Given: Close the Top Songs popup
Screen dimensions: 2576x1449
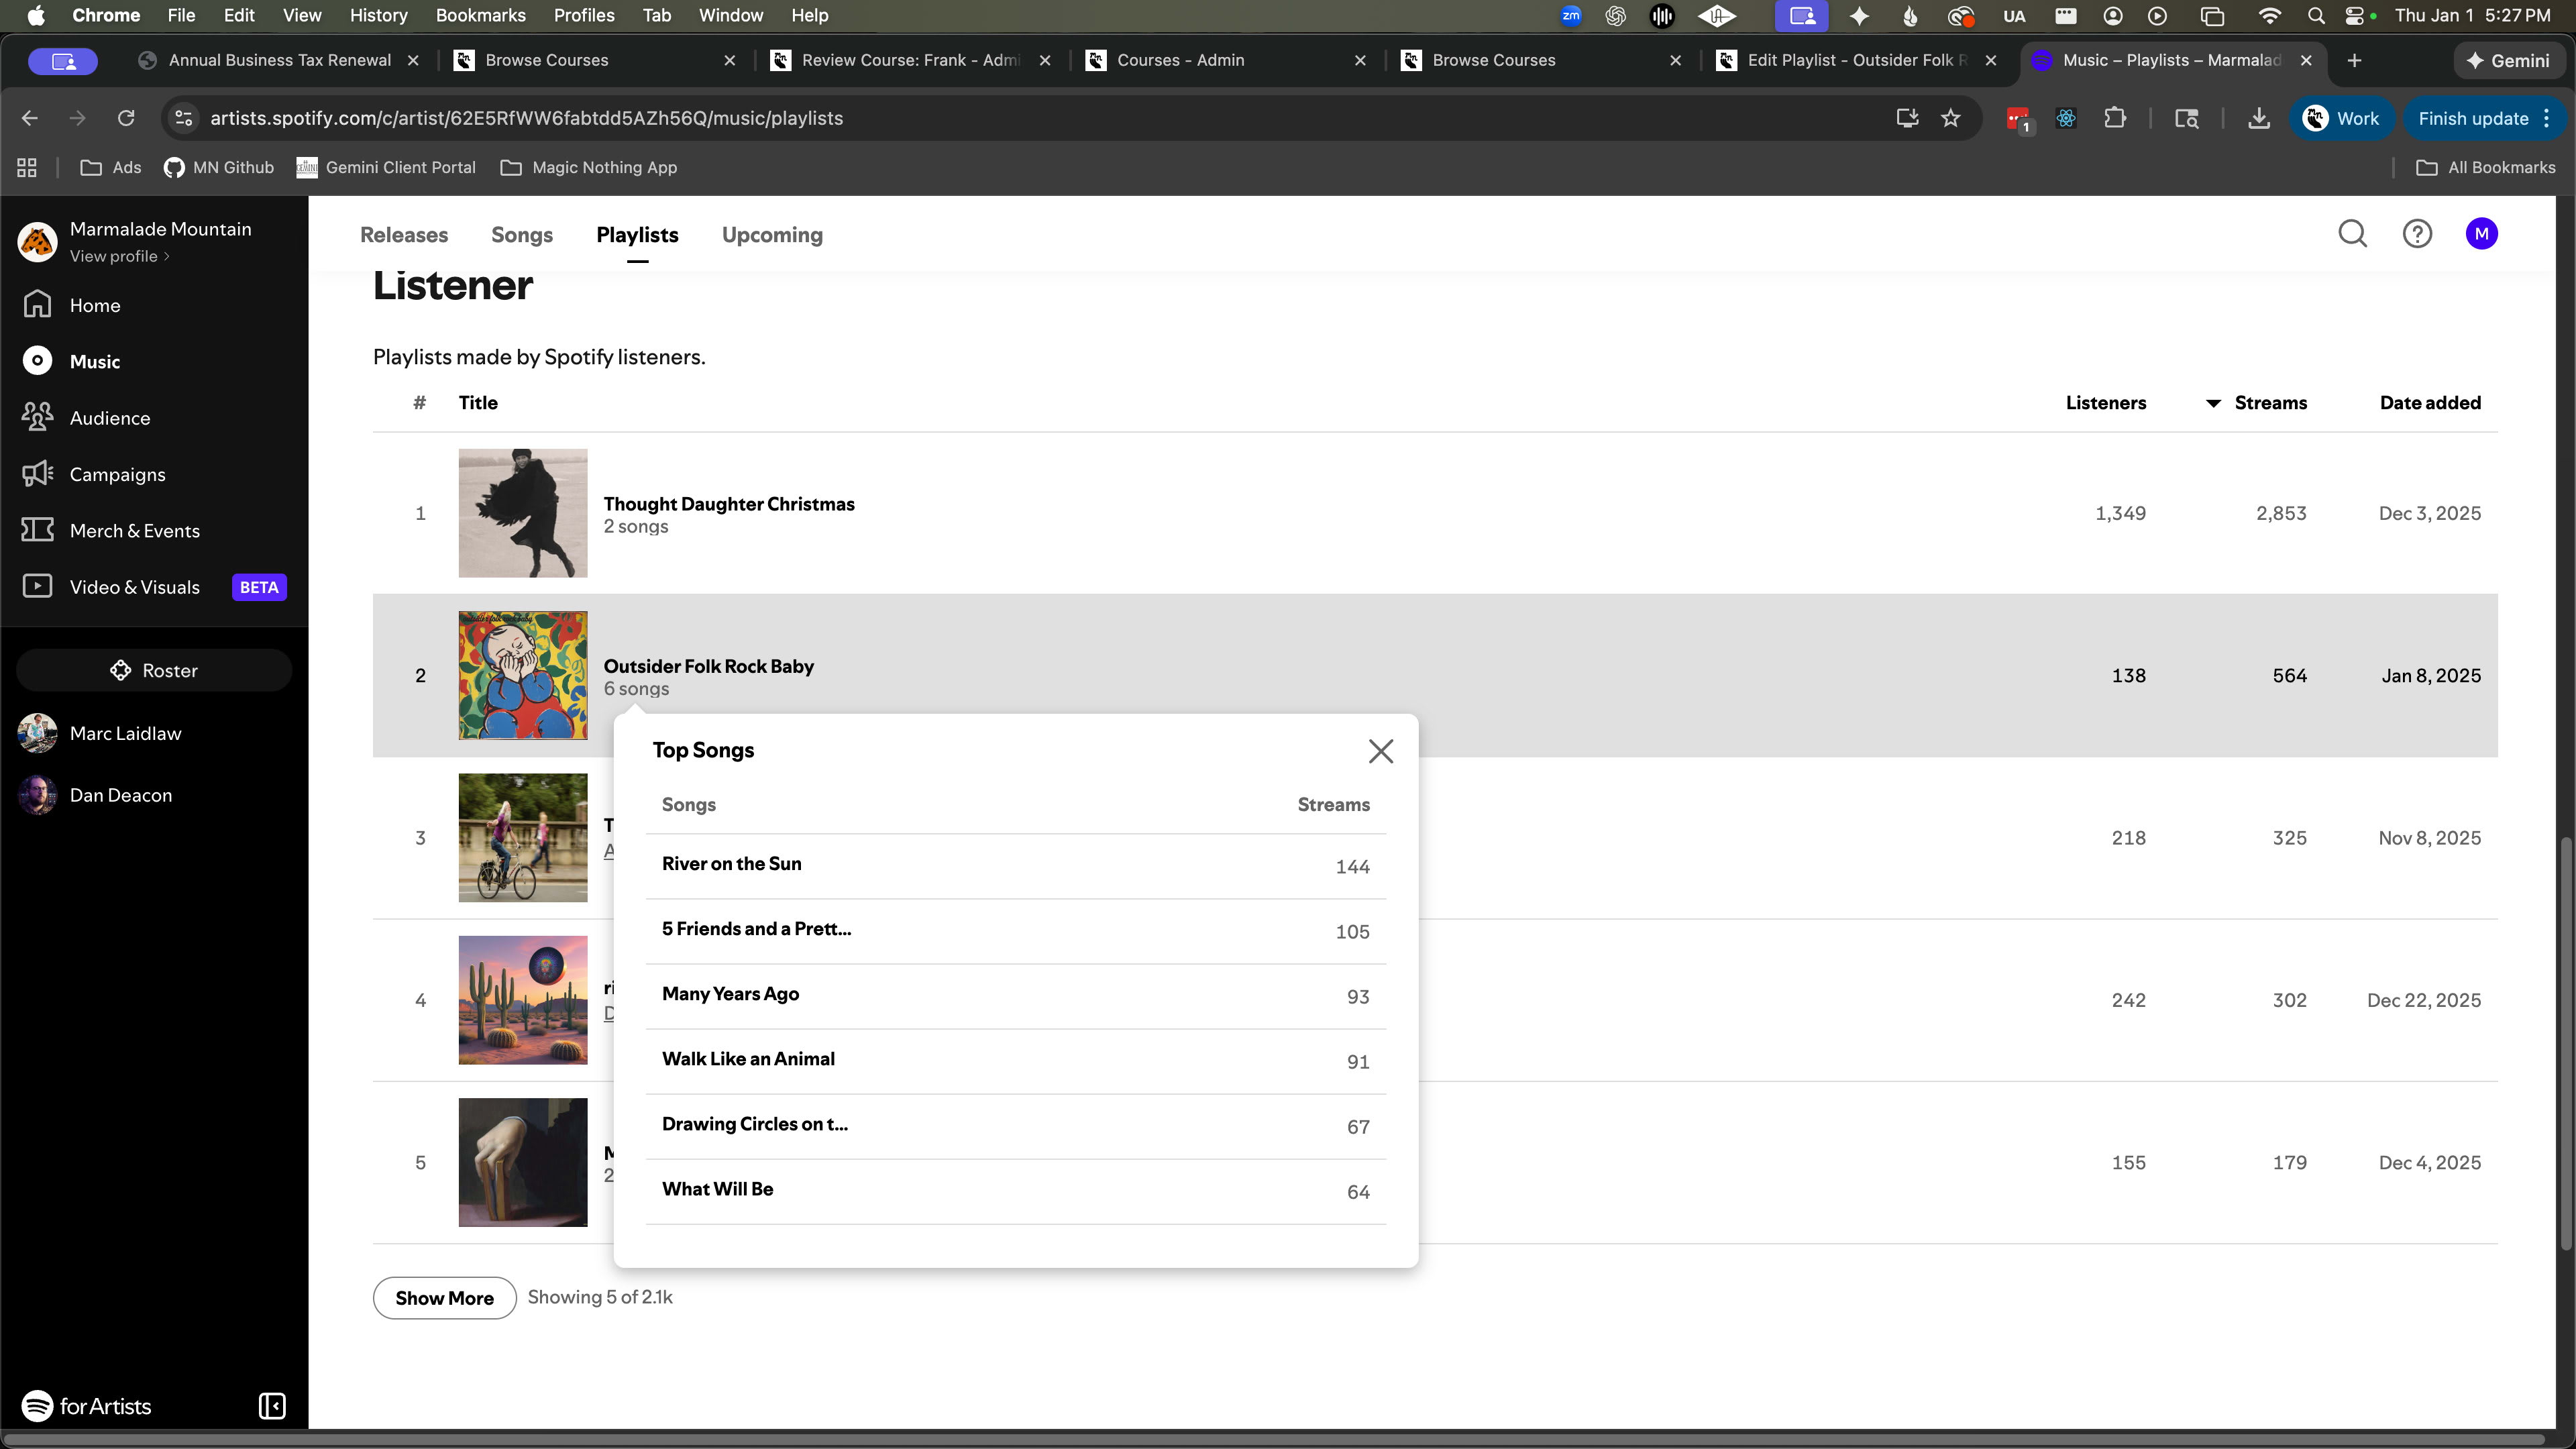Looking at the screenshot, I should click(1380, 751).
